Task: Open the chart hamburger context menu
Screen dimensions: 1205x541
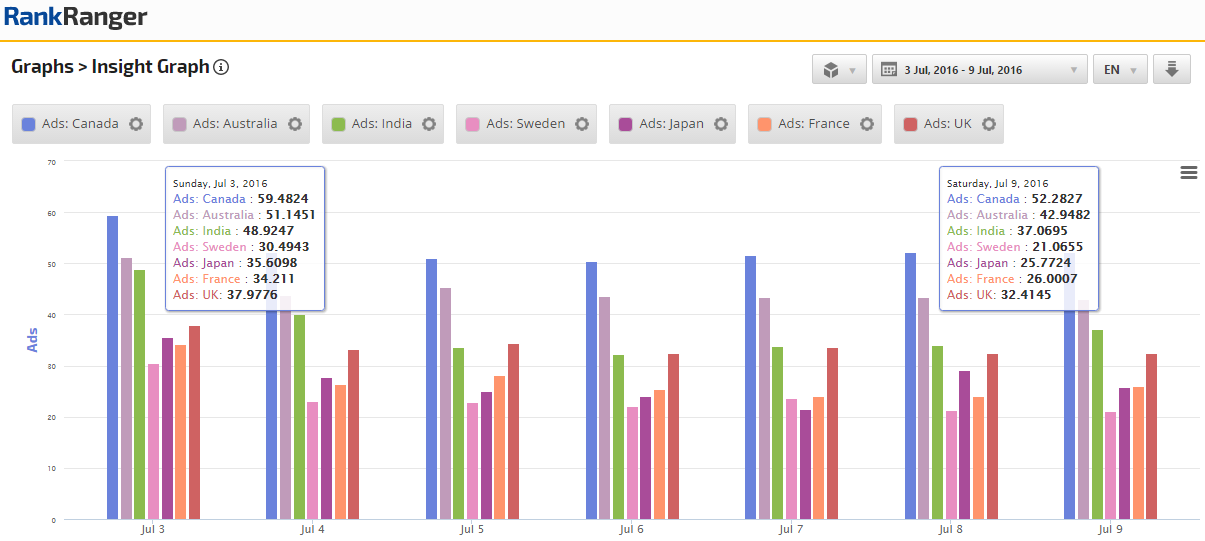Action: click(1188, 172)
